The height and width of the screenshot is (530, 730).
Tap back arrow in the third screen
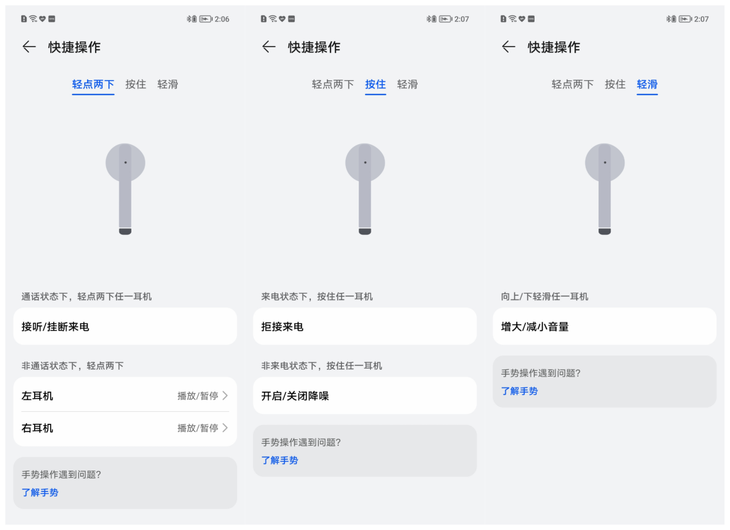coord(508,47)
